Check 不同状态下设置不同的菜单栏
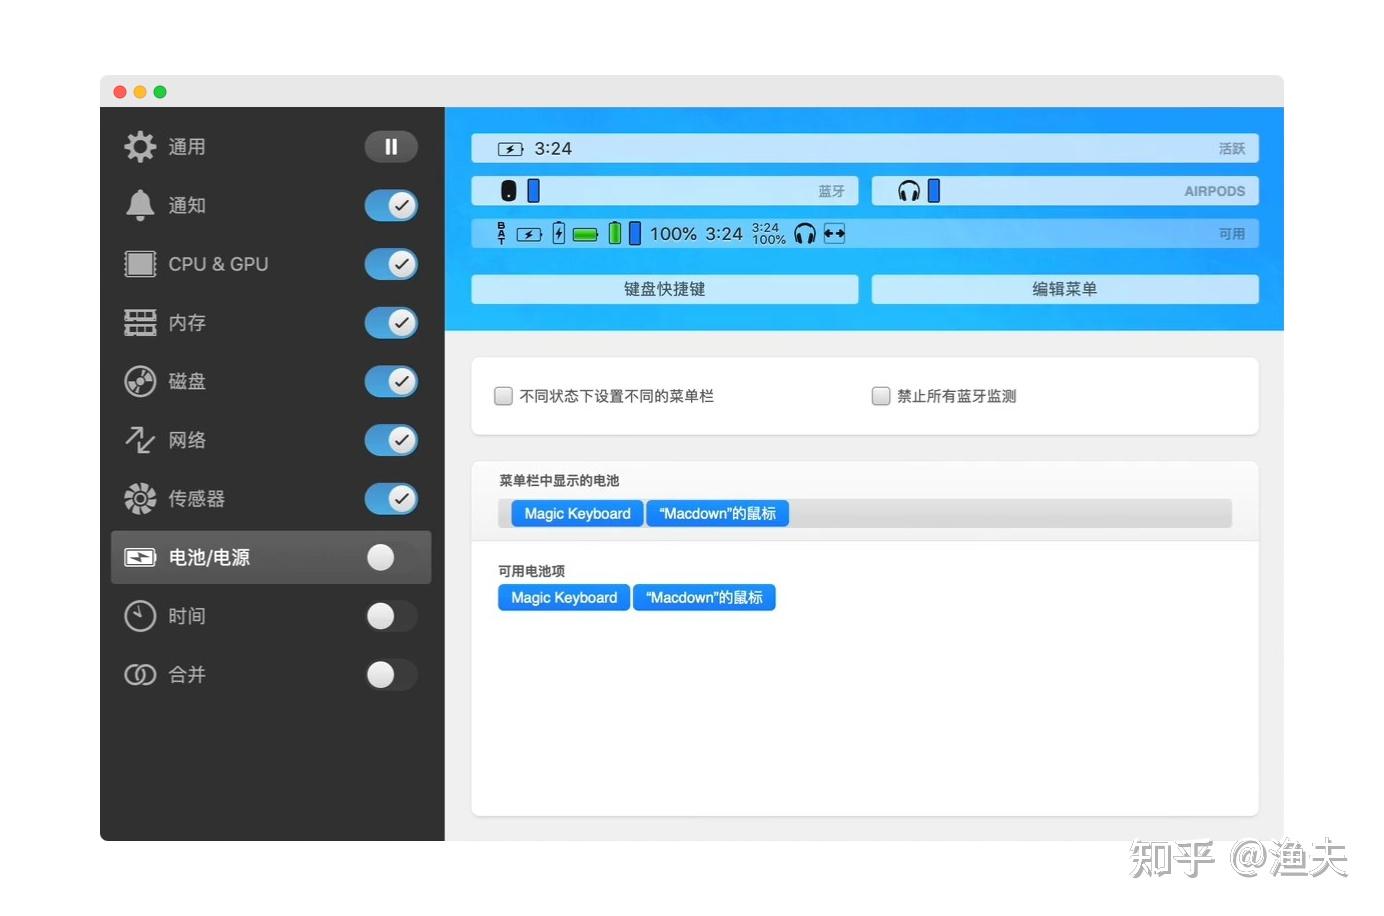The width and height of the screenshot is (1384, 916). (504, 396)
